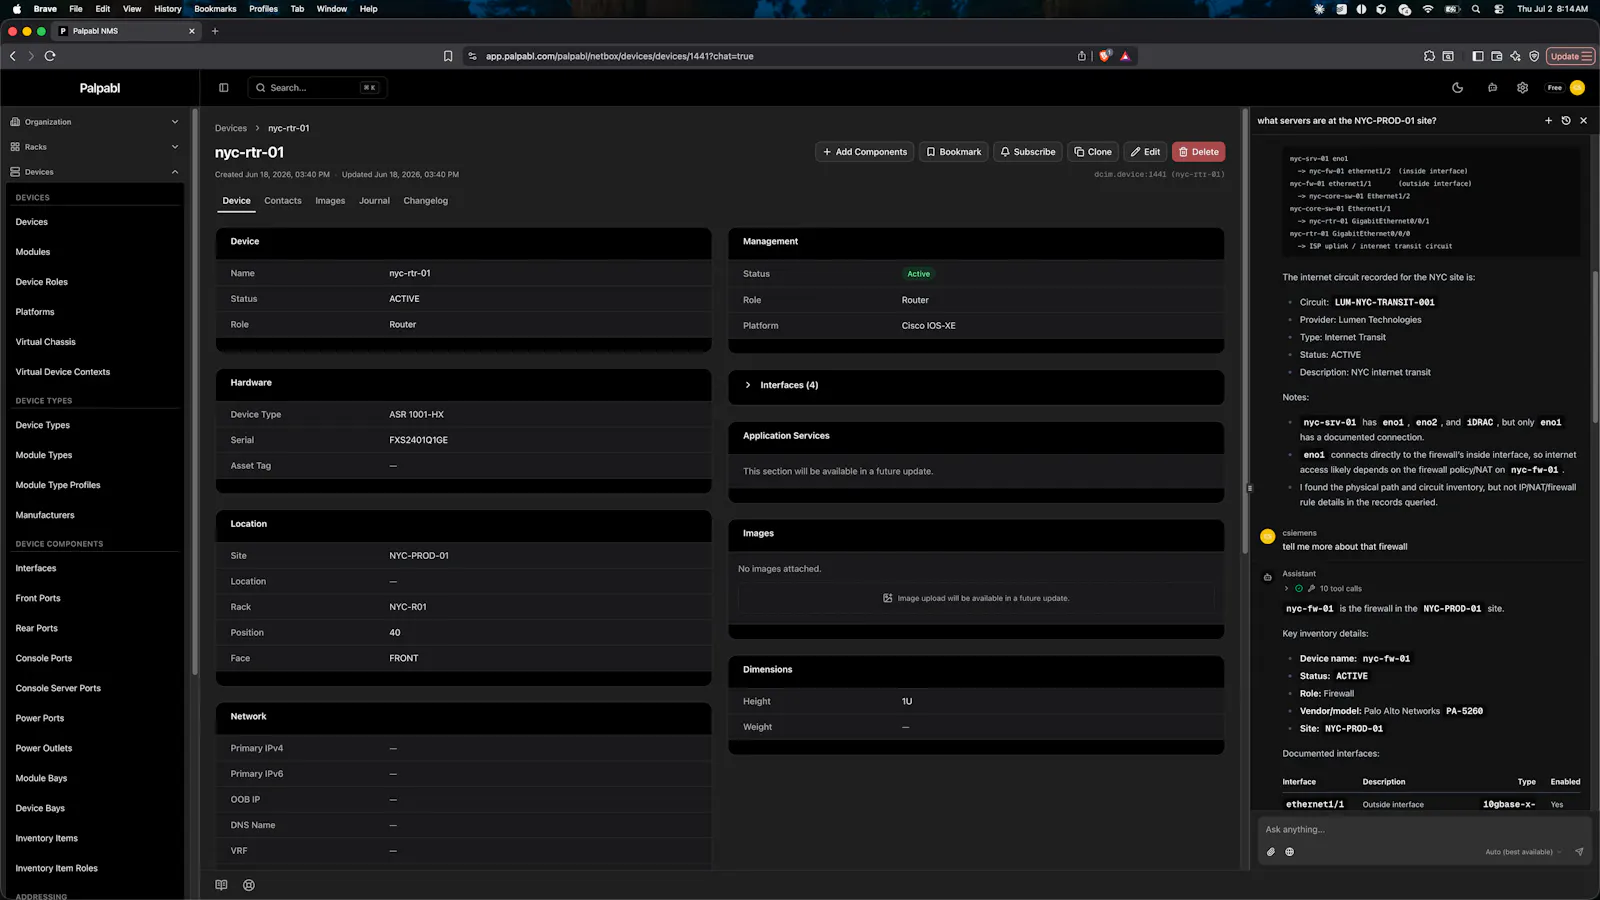Viewport: 1600px width, 900px height.
Task: Open a new browser tab with plus
Action: 215,31
